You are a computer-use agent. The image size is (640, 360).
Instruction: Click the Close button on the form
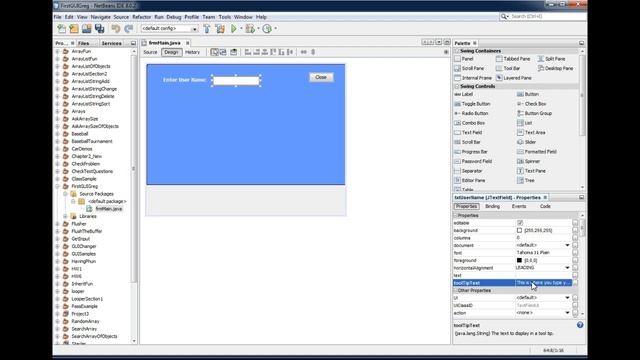pos(321,77)
